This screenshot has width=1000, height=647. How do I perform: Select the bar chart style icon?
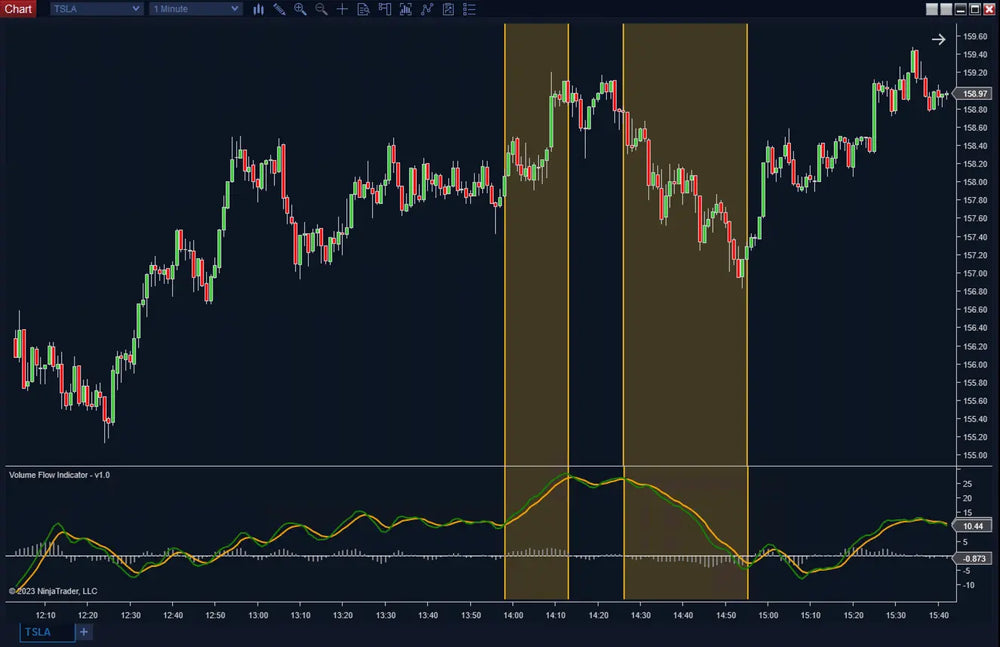pyautogui.click(x=258, y=9)
